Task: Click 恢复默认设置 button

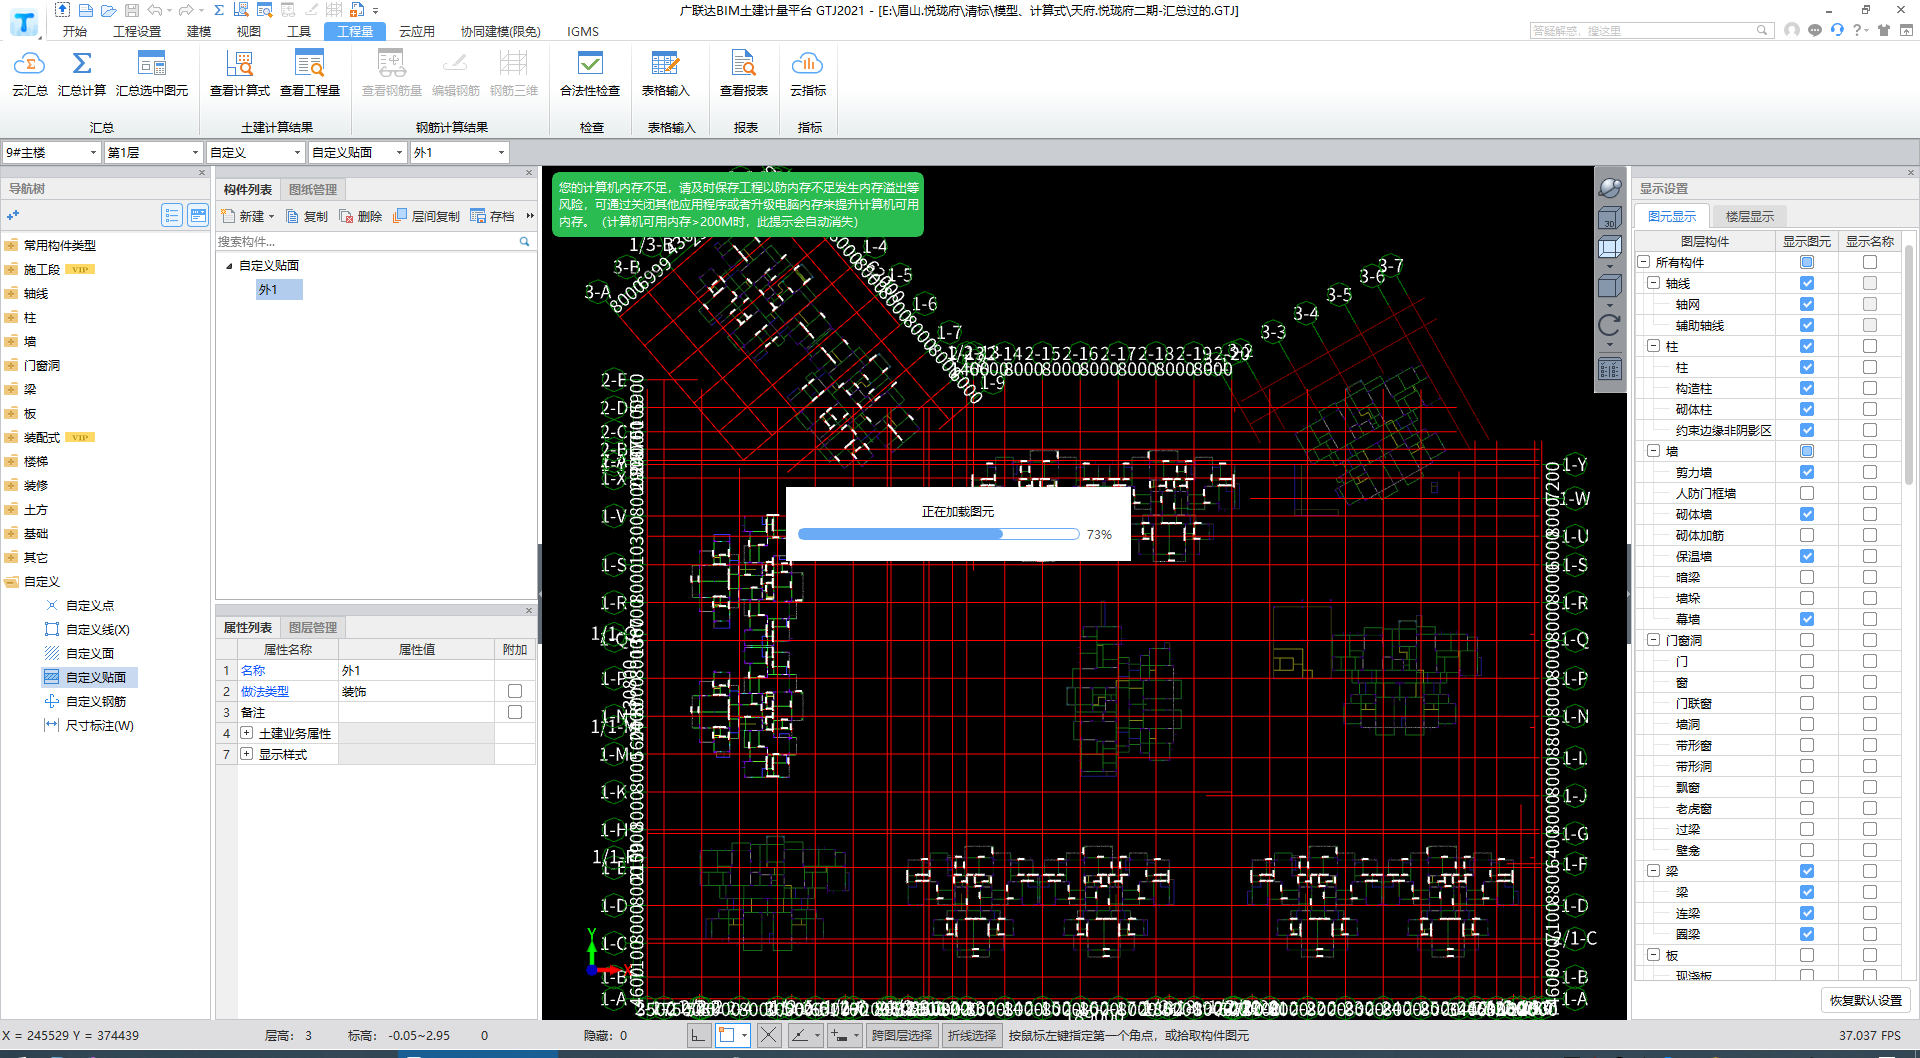Action: coord(1866,1000)
